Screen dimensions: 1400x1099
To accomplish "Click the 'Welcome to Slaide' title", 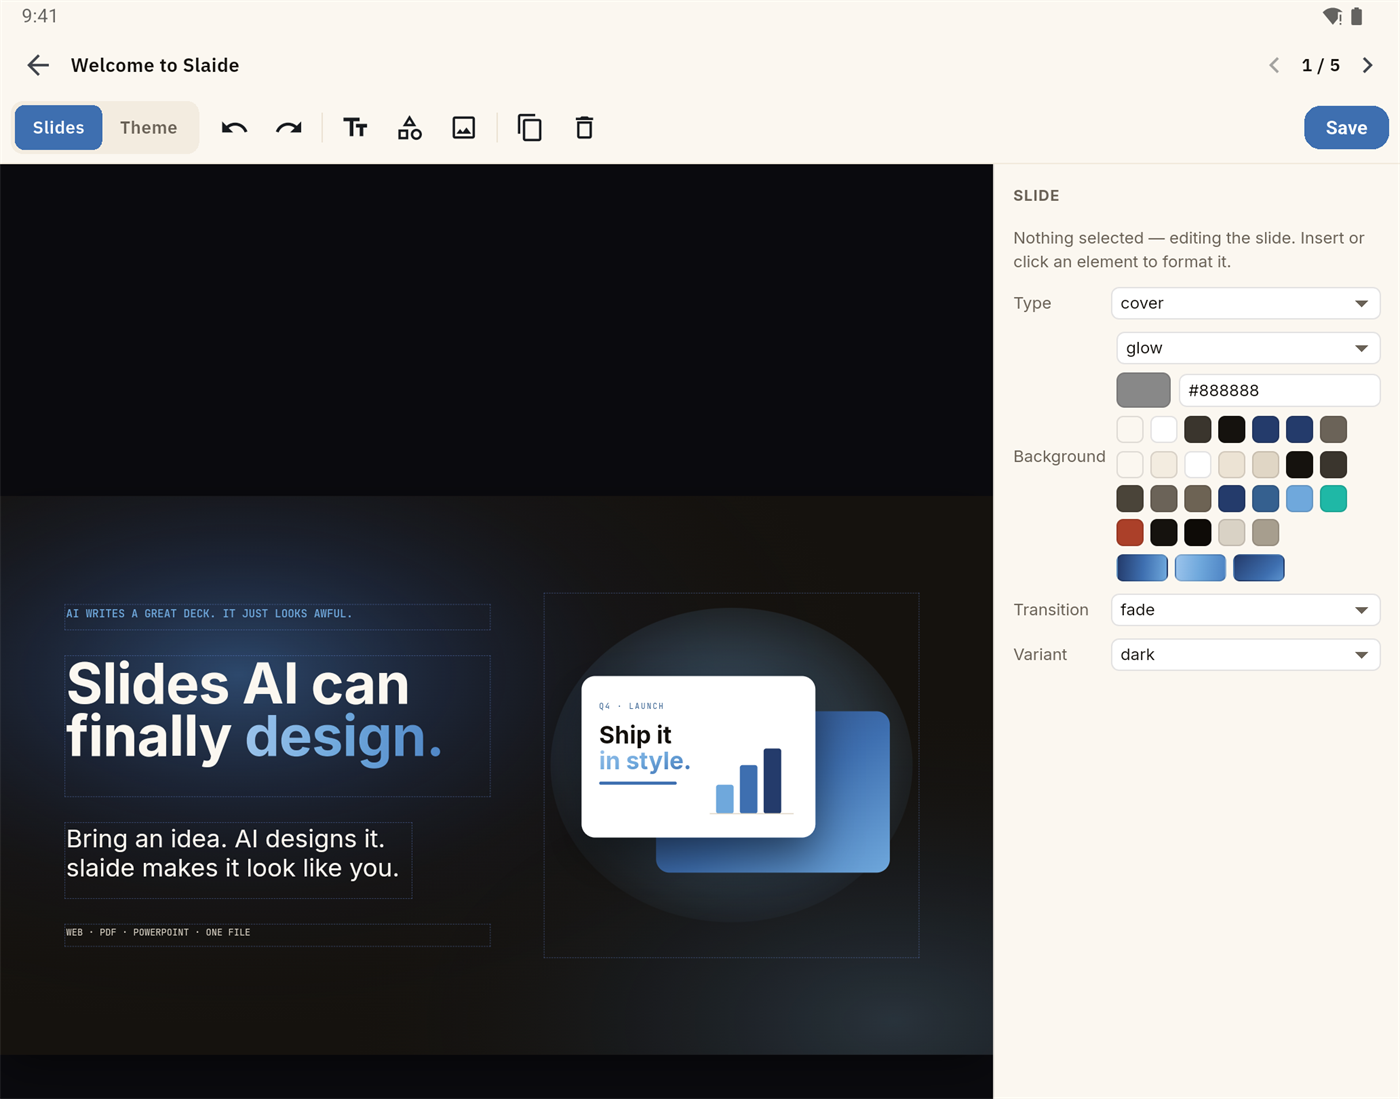I will click(x=155, y=65).
